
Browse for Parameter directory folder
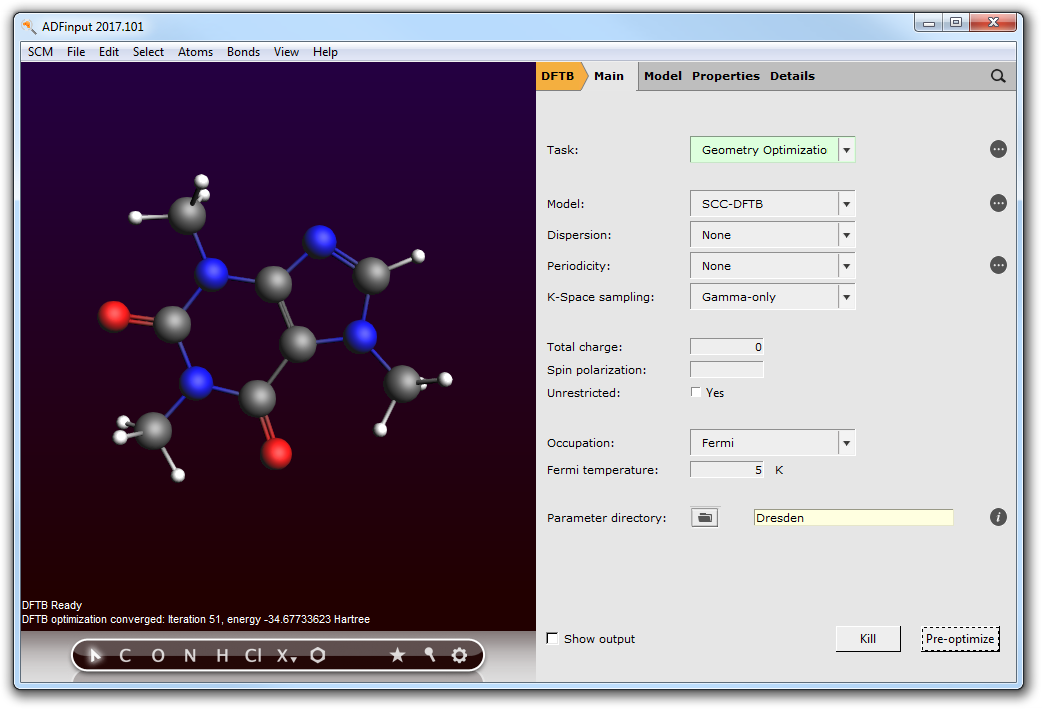(704, 517)
